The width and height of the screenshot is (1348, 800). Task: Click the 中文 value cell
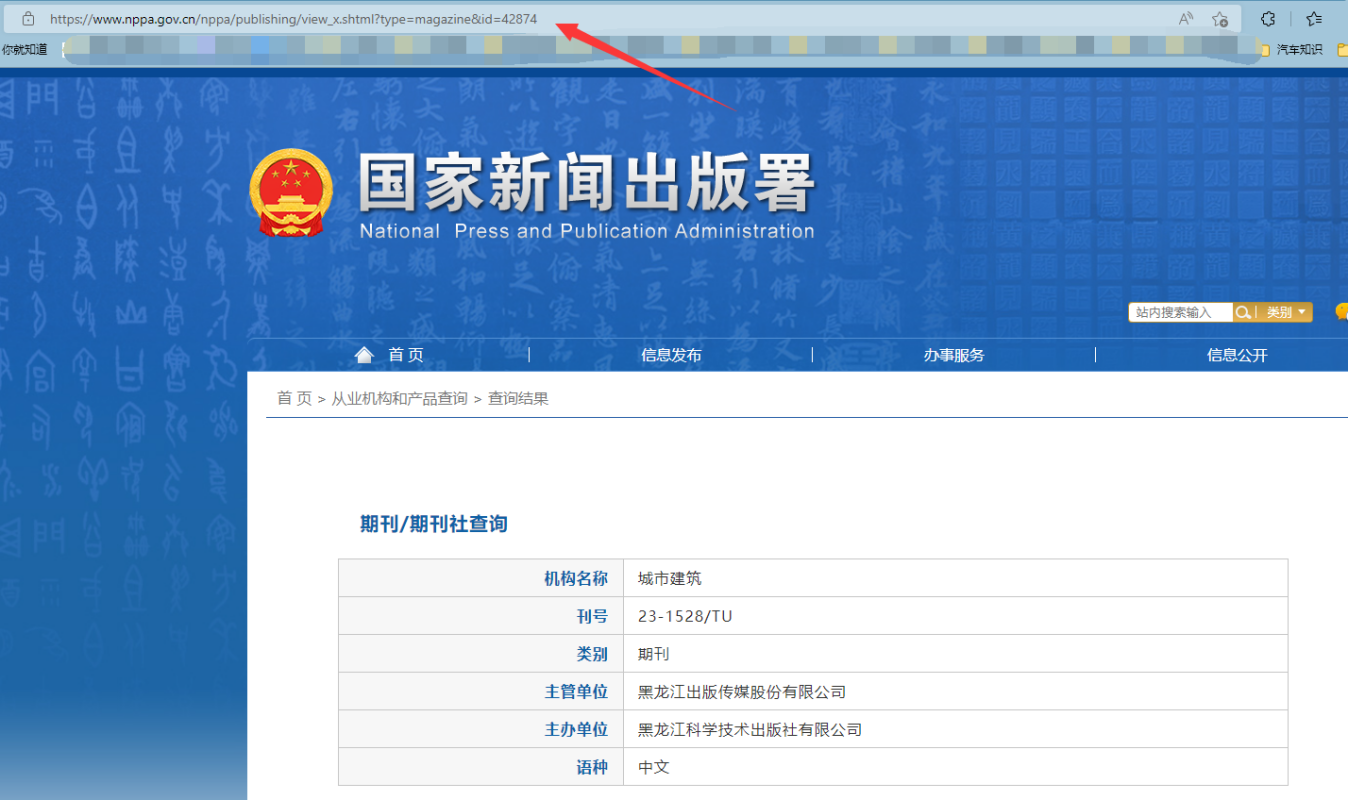click(x=956, y=767)
